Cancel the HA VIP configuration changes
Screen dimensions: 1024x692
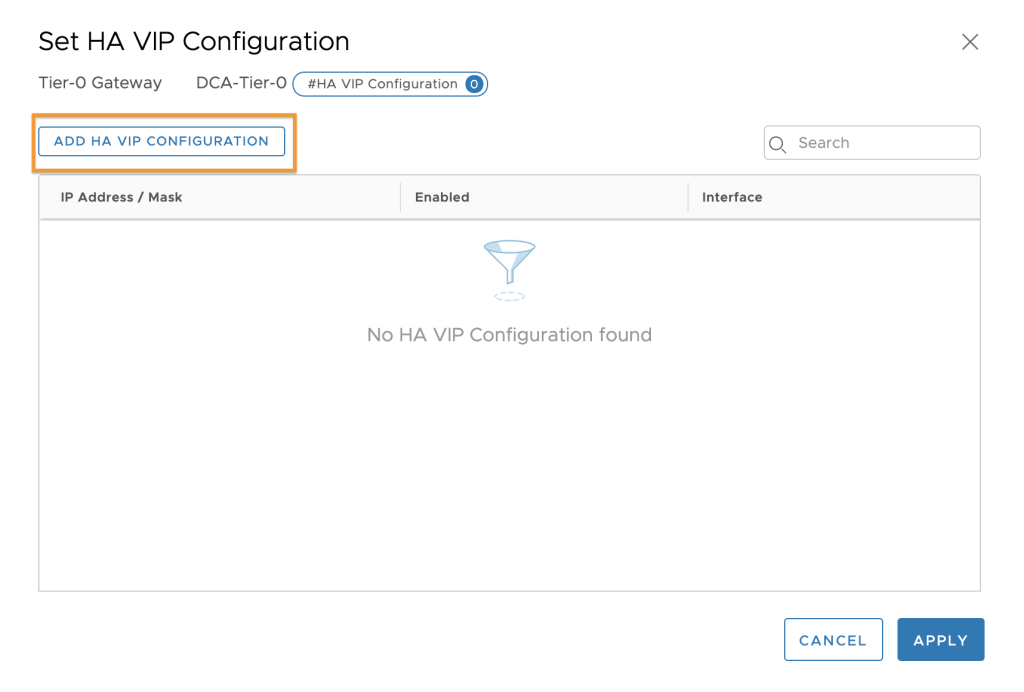833,639
